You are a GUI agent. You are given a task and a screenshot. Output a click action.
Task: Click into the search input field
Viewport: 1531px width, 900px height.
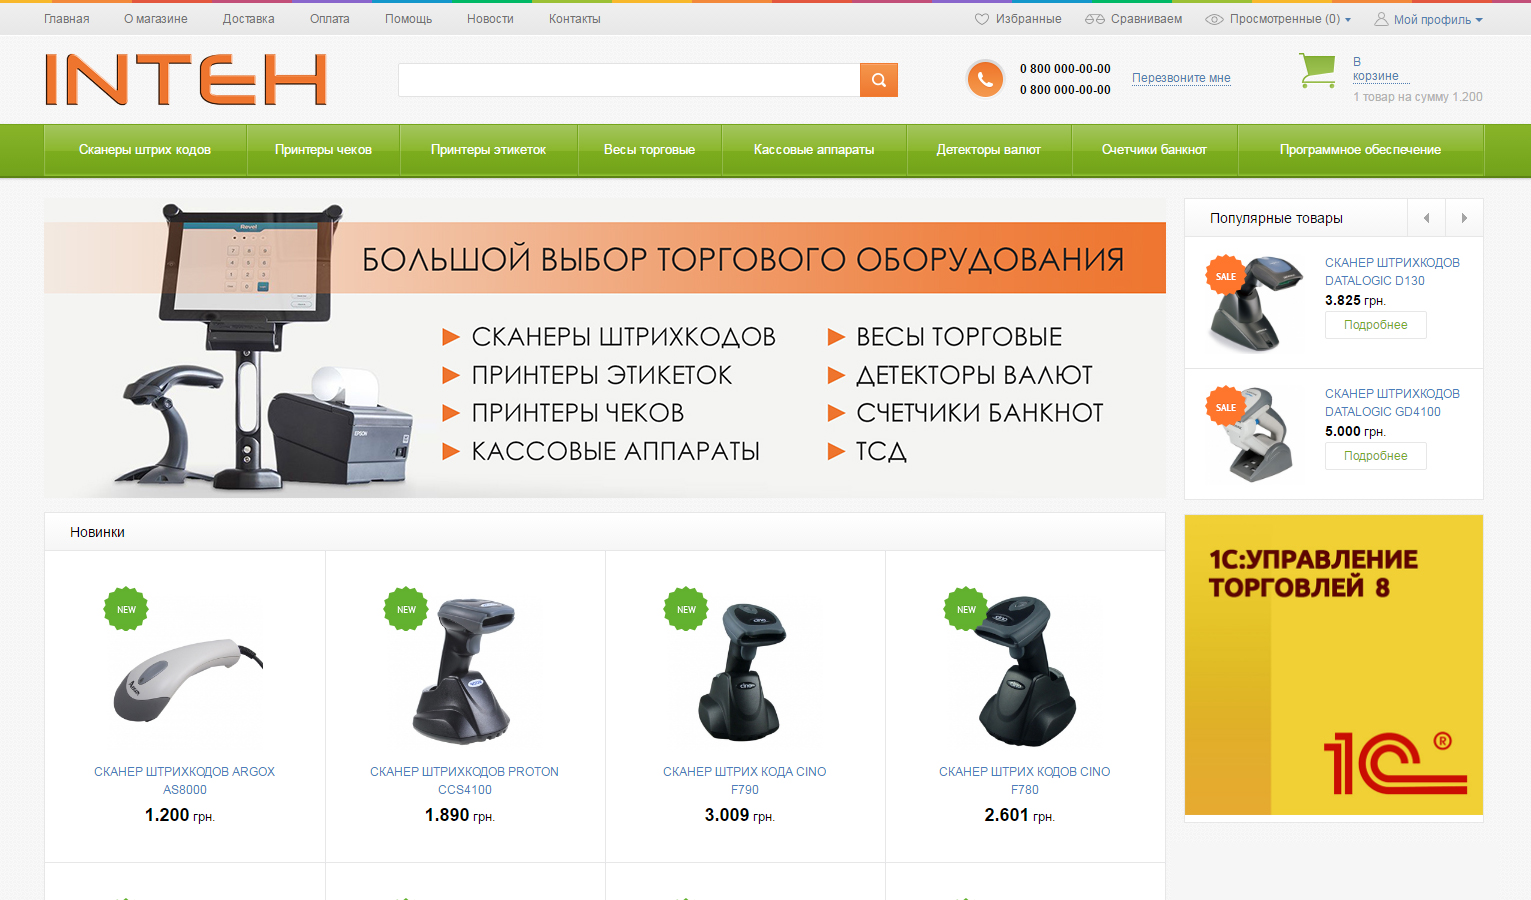pyautogui.click(x=629, y=80)
